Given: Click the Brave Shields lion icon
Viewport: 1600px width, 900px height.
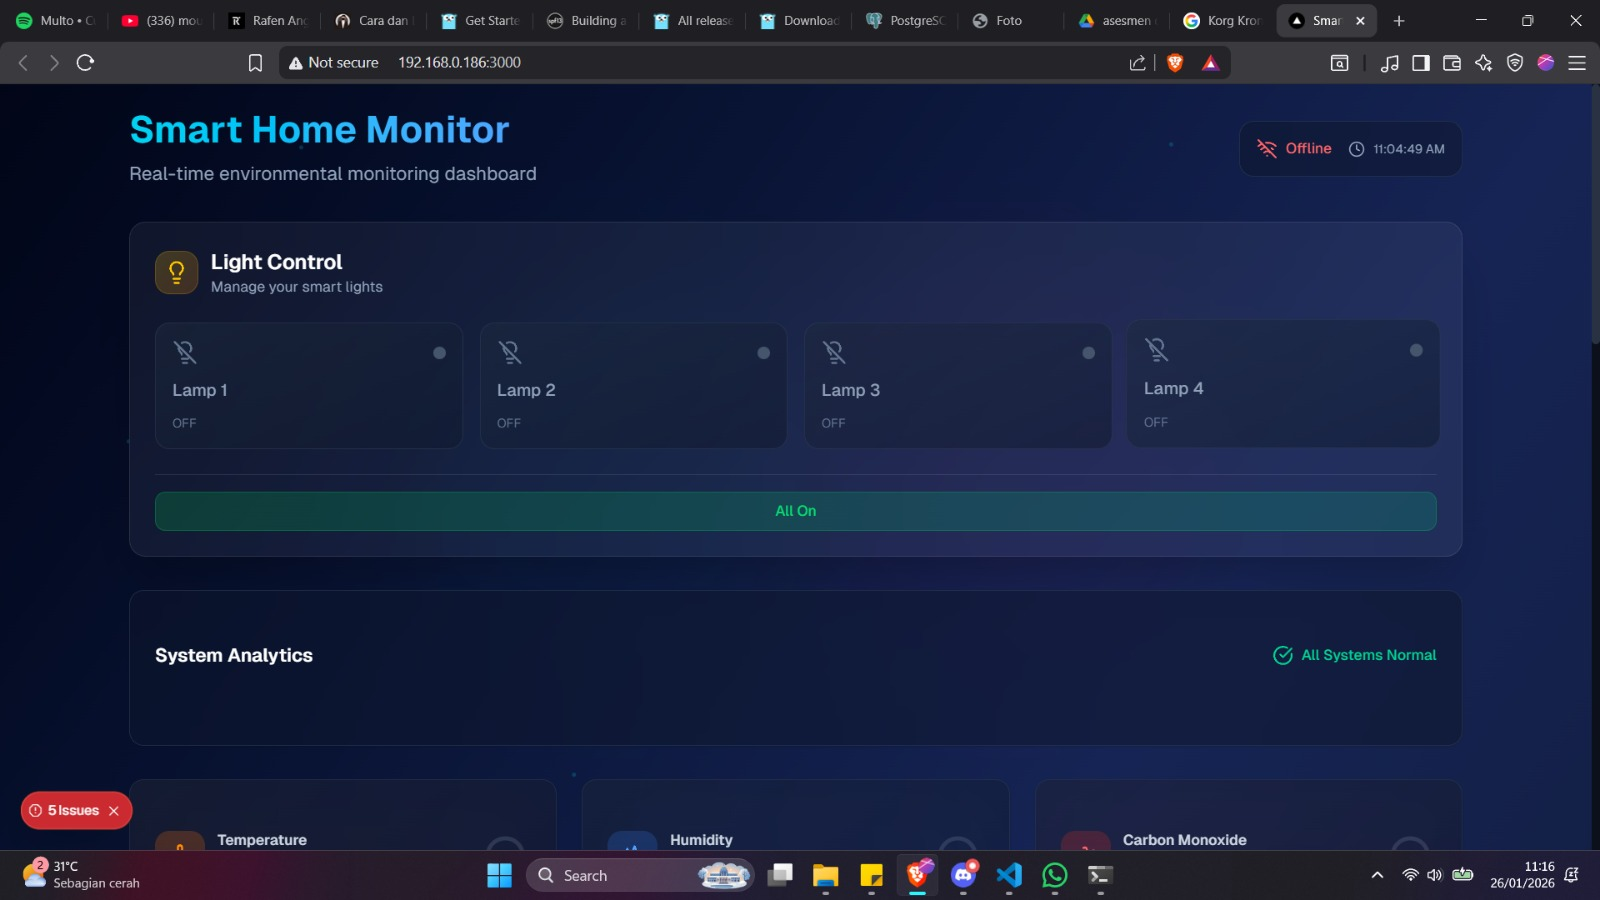Looking at the screenshot, I should 1175,63.
